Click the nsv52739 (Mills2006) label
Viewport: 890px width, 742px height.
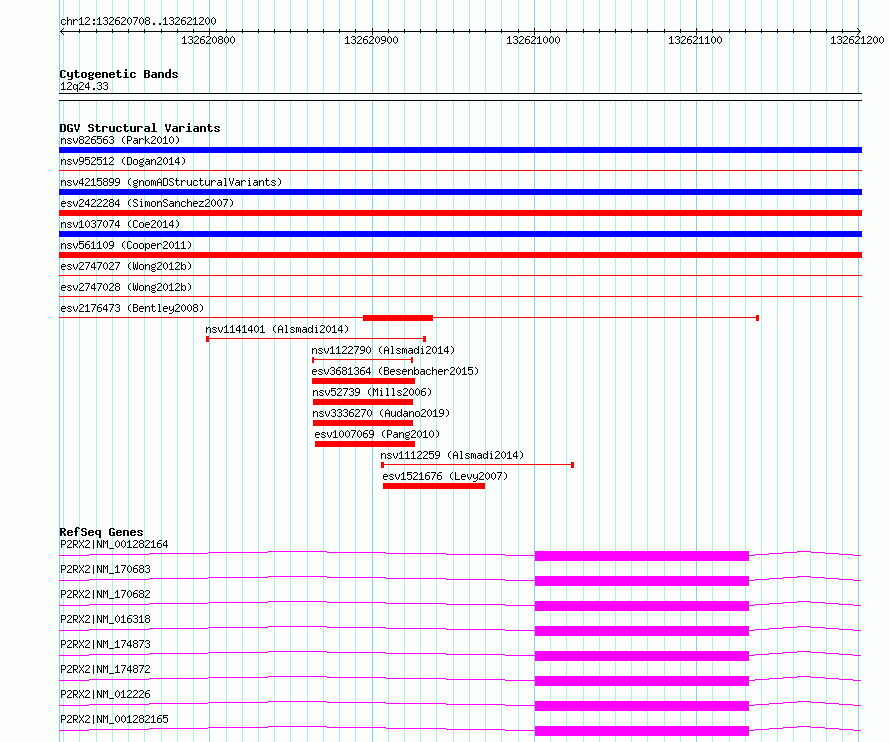pyautogui.click(x=372, y=392)
